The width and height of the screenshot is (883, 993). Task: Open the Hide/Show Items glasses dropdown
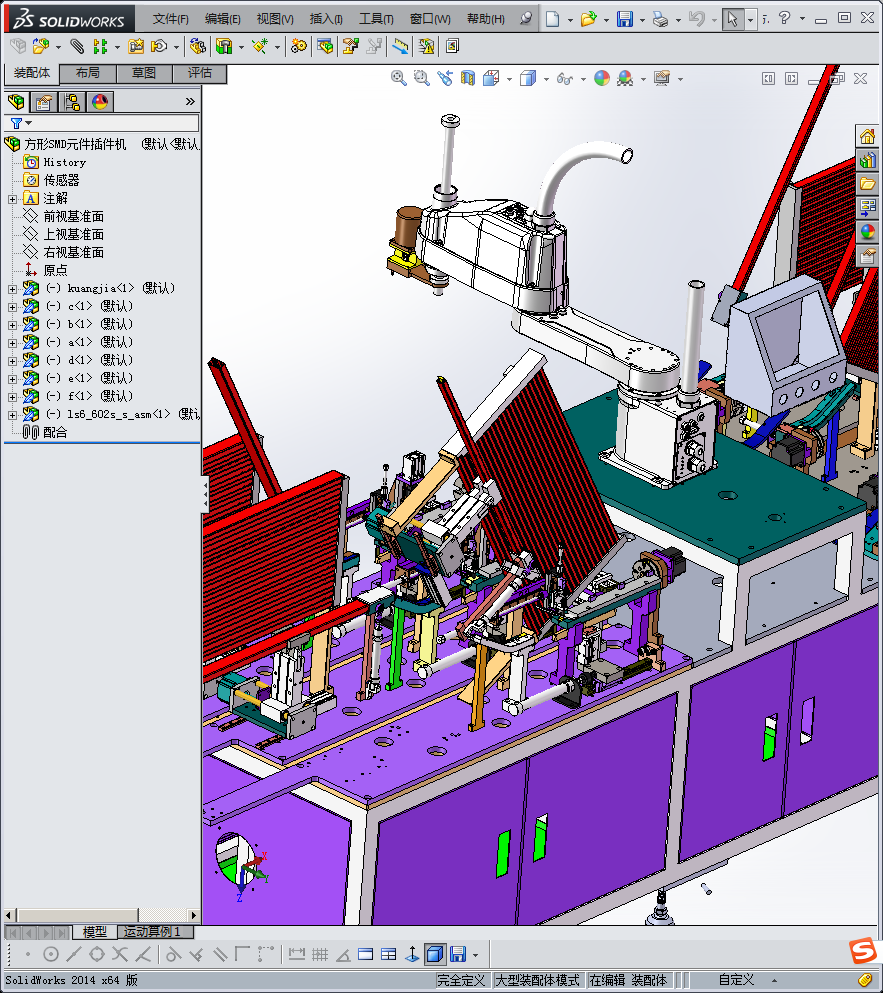click(x=583, y=79)
